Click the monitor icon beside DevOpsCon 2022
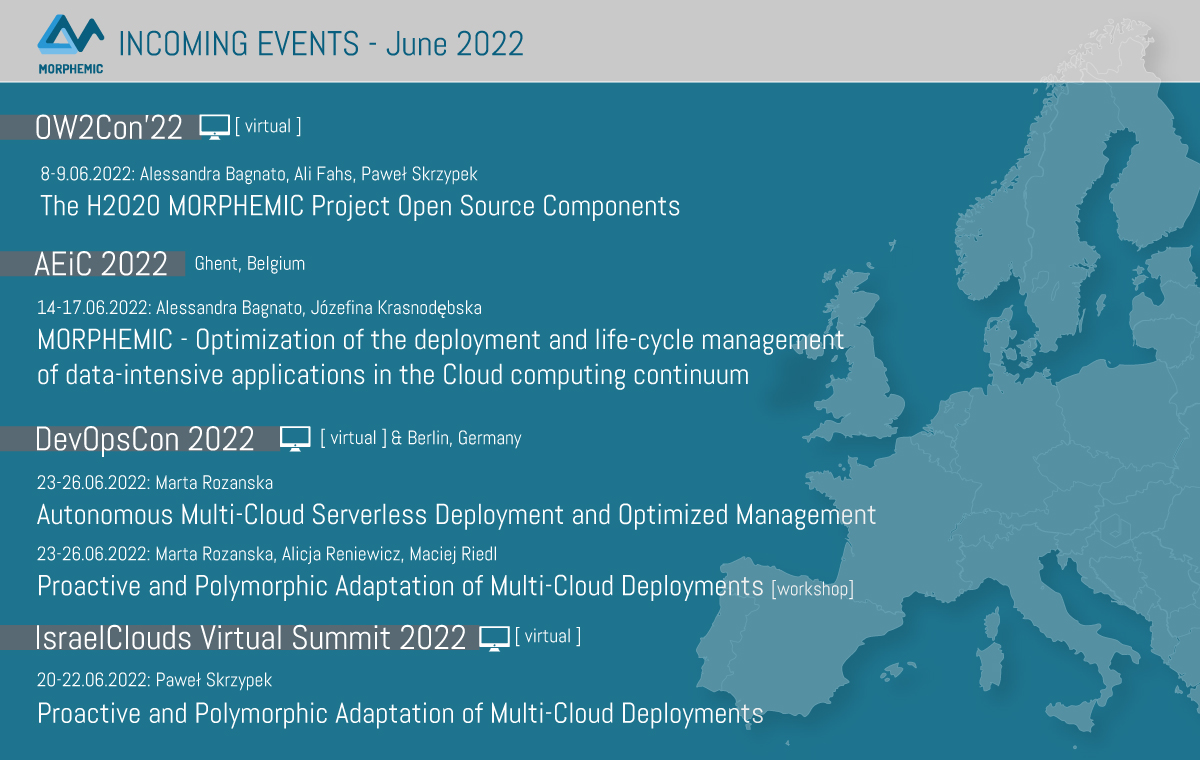 click(x=295, y=439)
